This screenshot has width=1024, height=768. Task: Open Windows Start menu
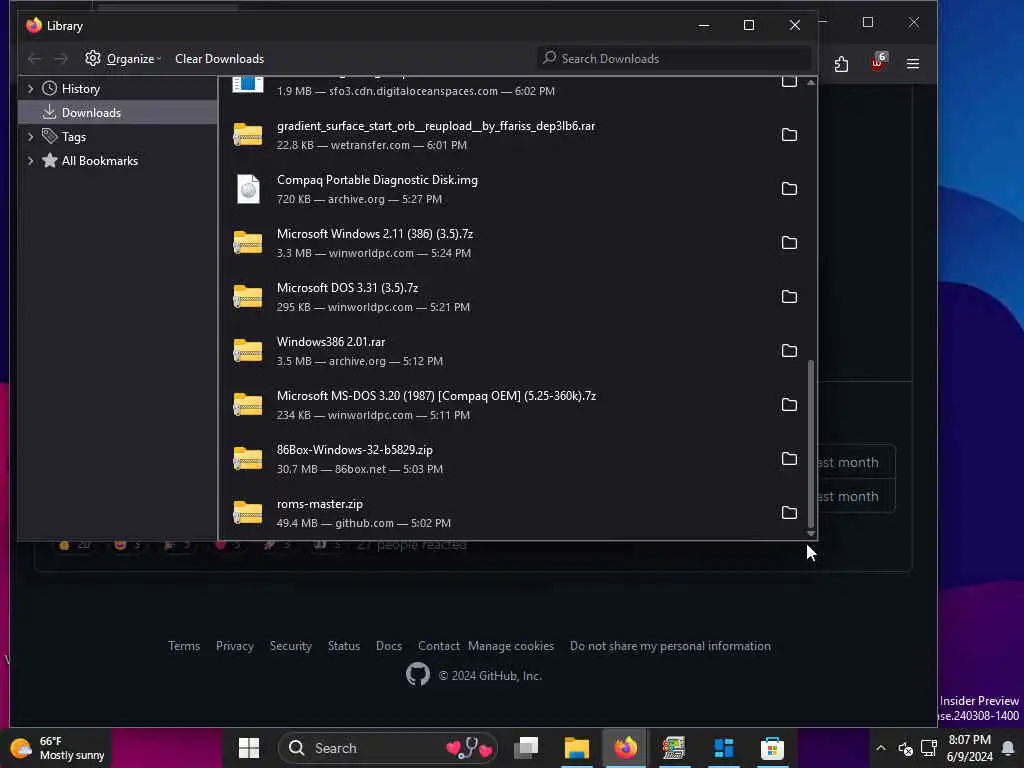coord(249,748)
